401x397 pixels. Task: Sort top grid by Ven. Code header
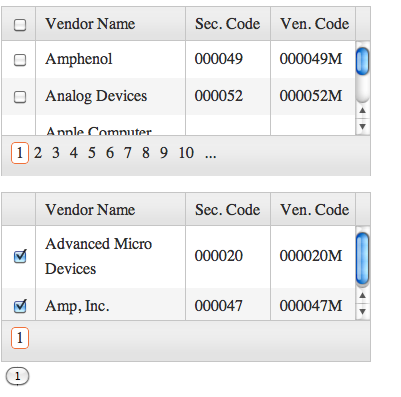pyautogui.click(x=313, y=24)
